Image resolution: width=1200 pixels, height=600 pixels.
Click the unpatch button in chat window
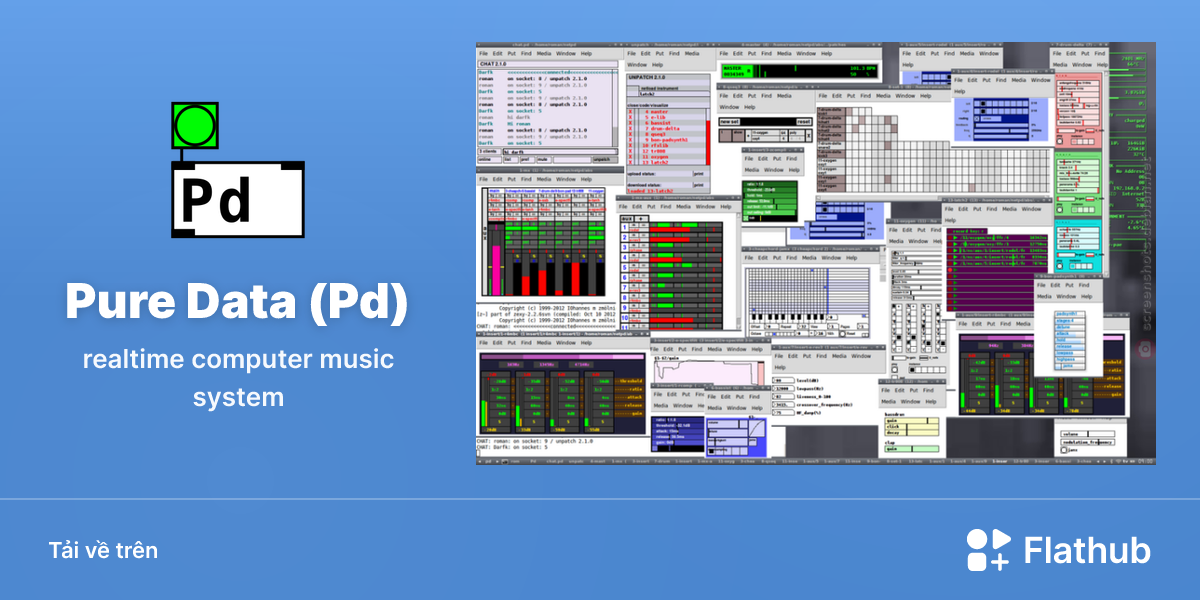[605, 159]
